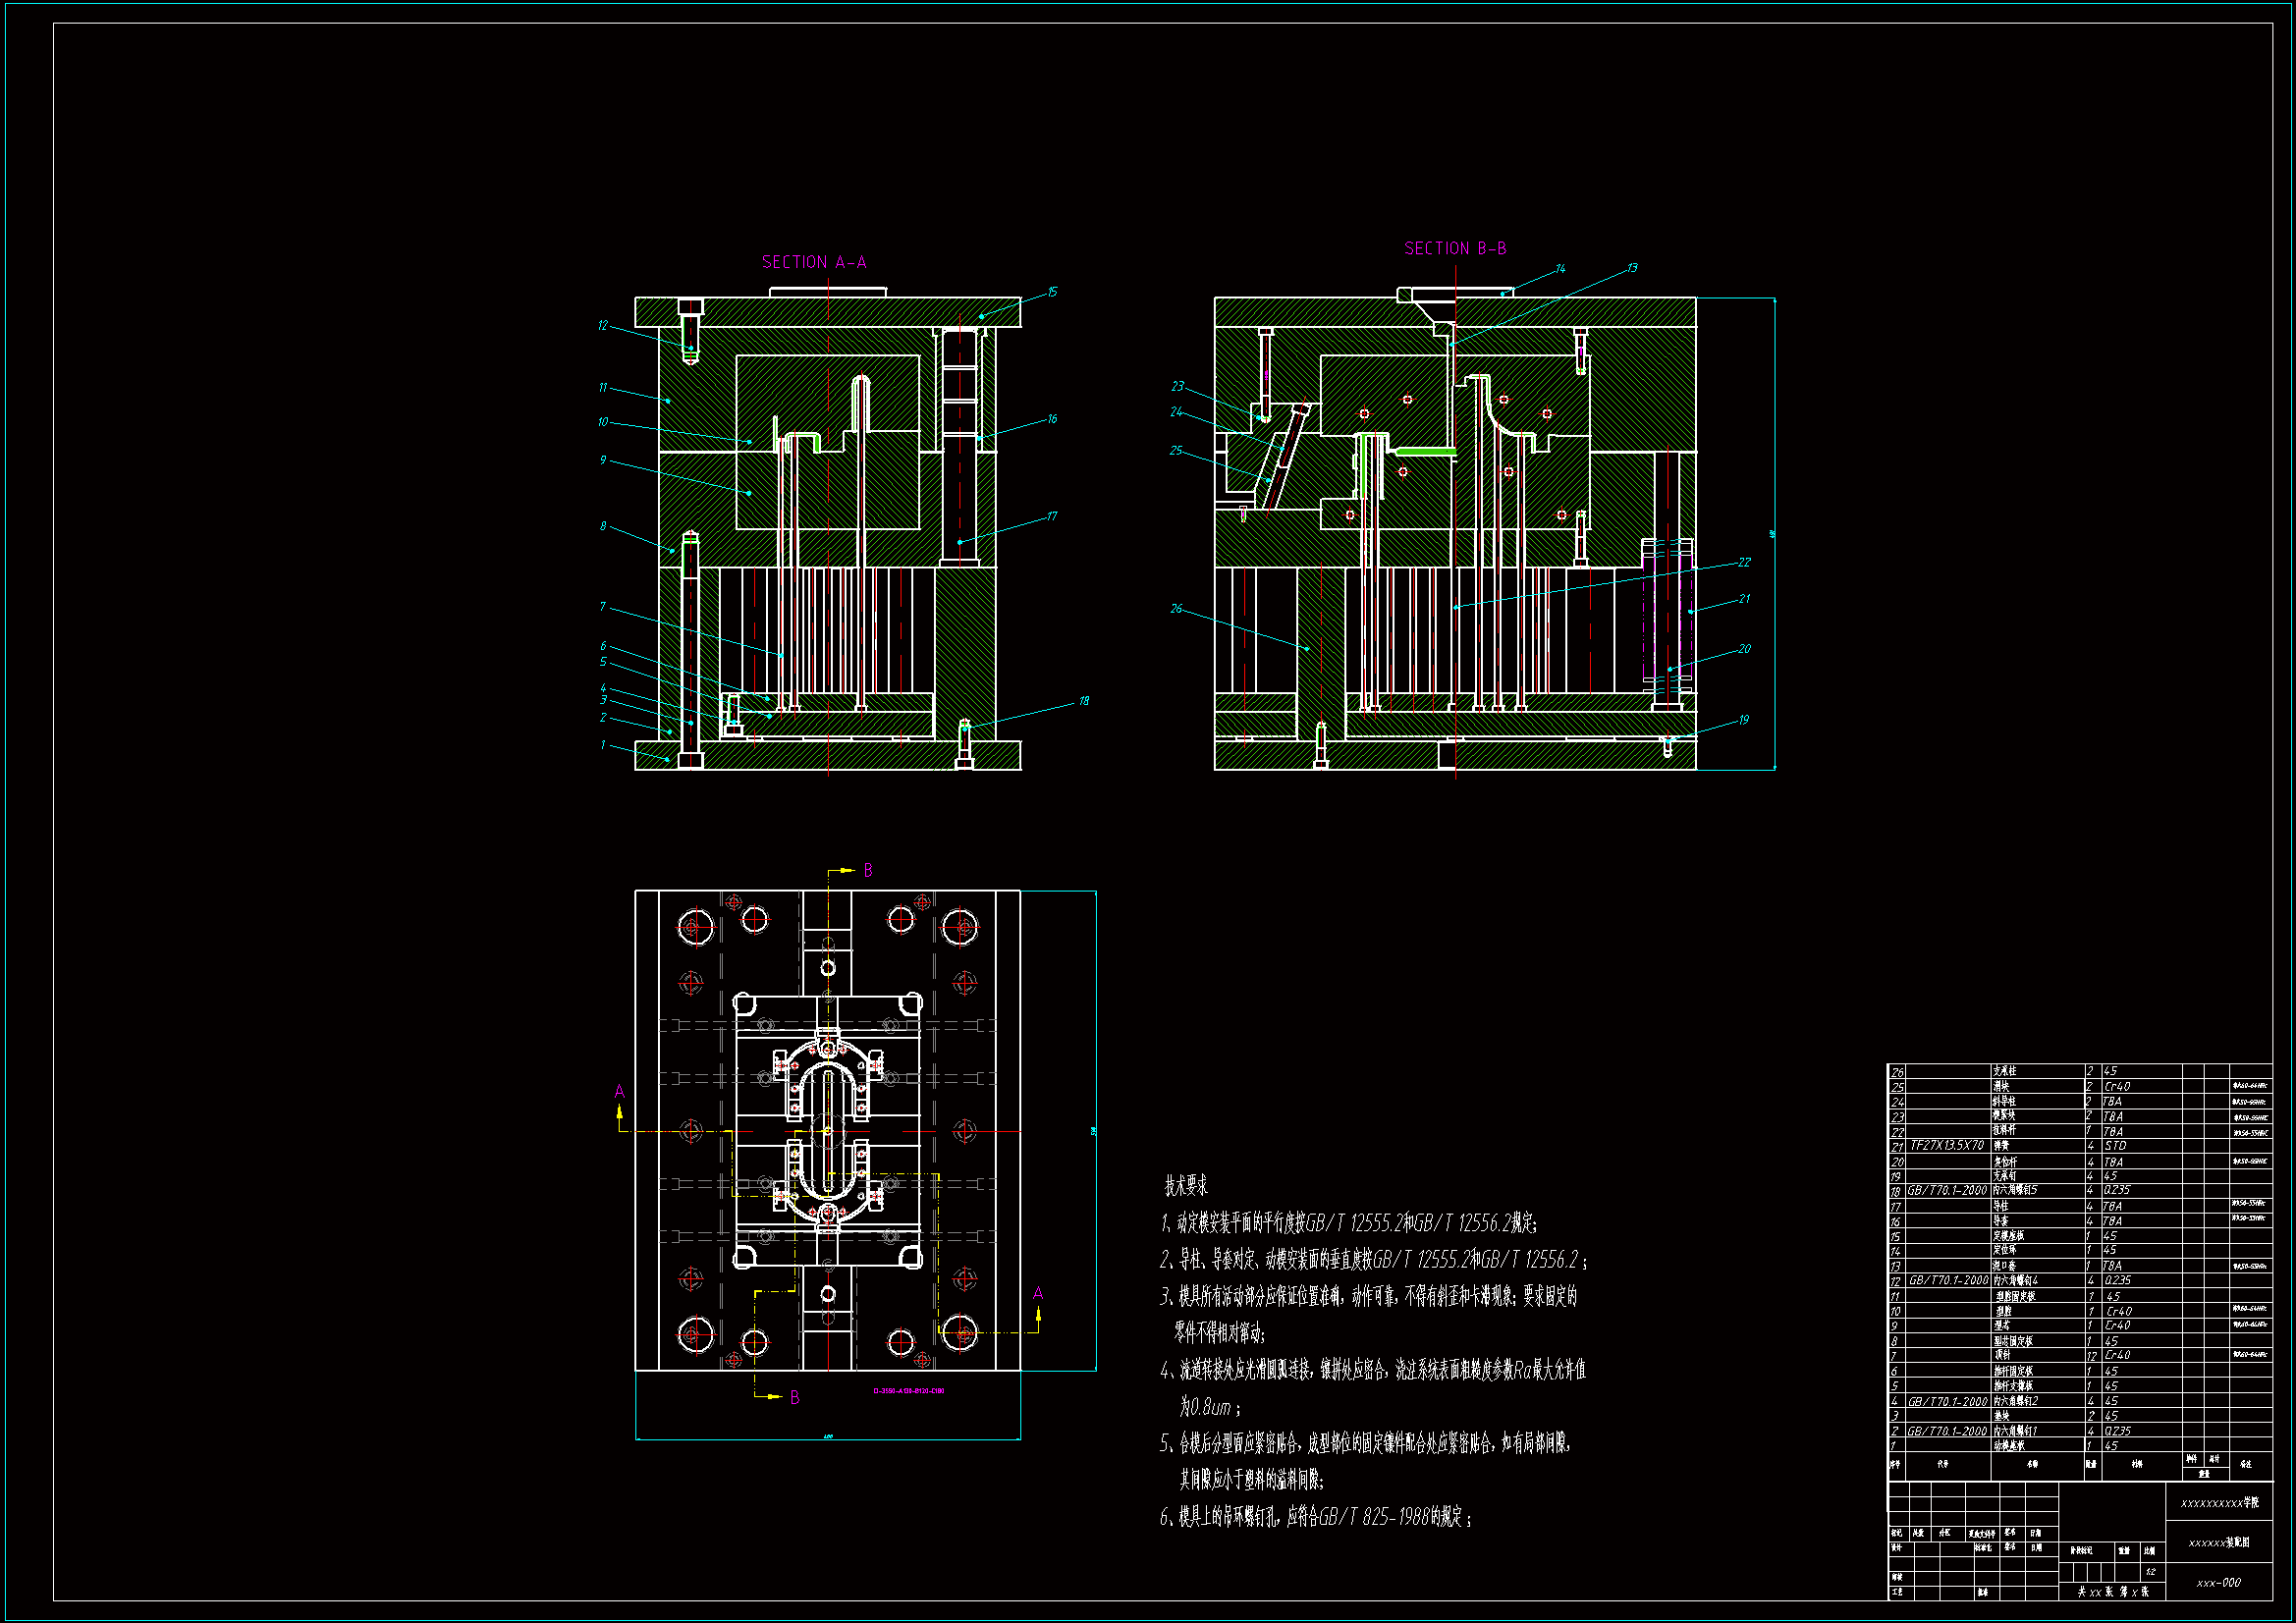Click row 26 number in the parts list

(1897, 1072)
